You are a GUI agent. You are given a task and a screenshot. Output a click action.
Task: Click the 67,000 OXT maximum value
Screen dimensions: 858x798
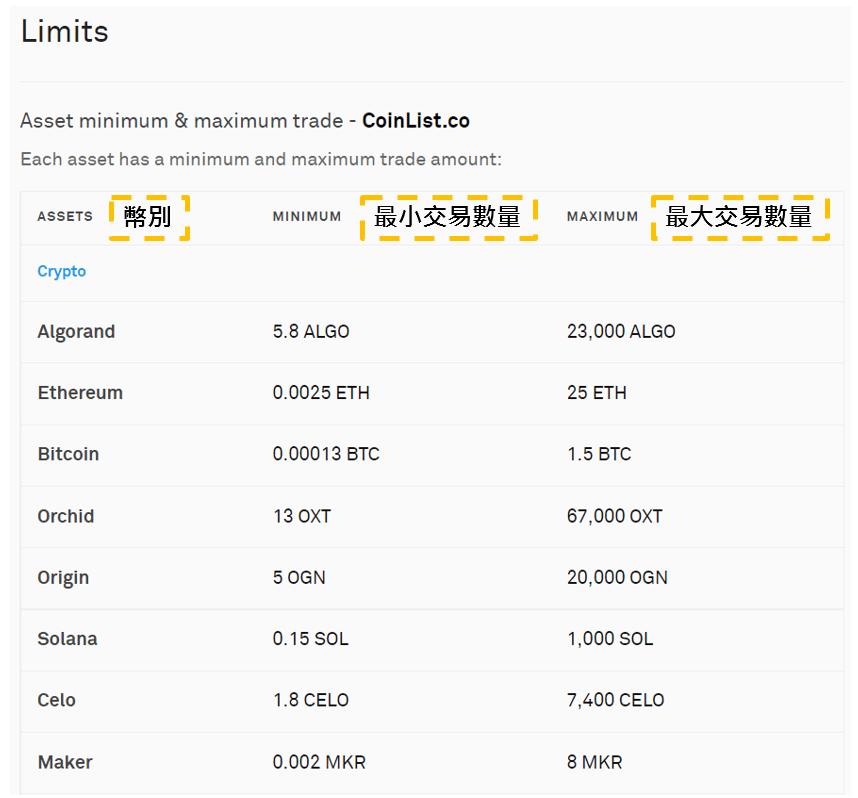[x=614, y=516]
